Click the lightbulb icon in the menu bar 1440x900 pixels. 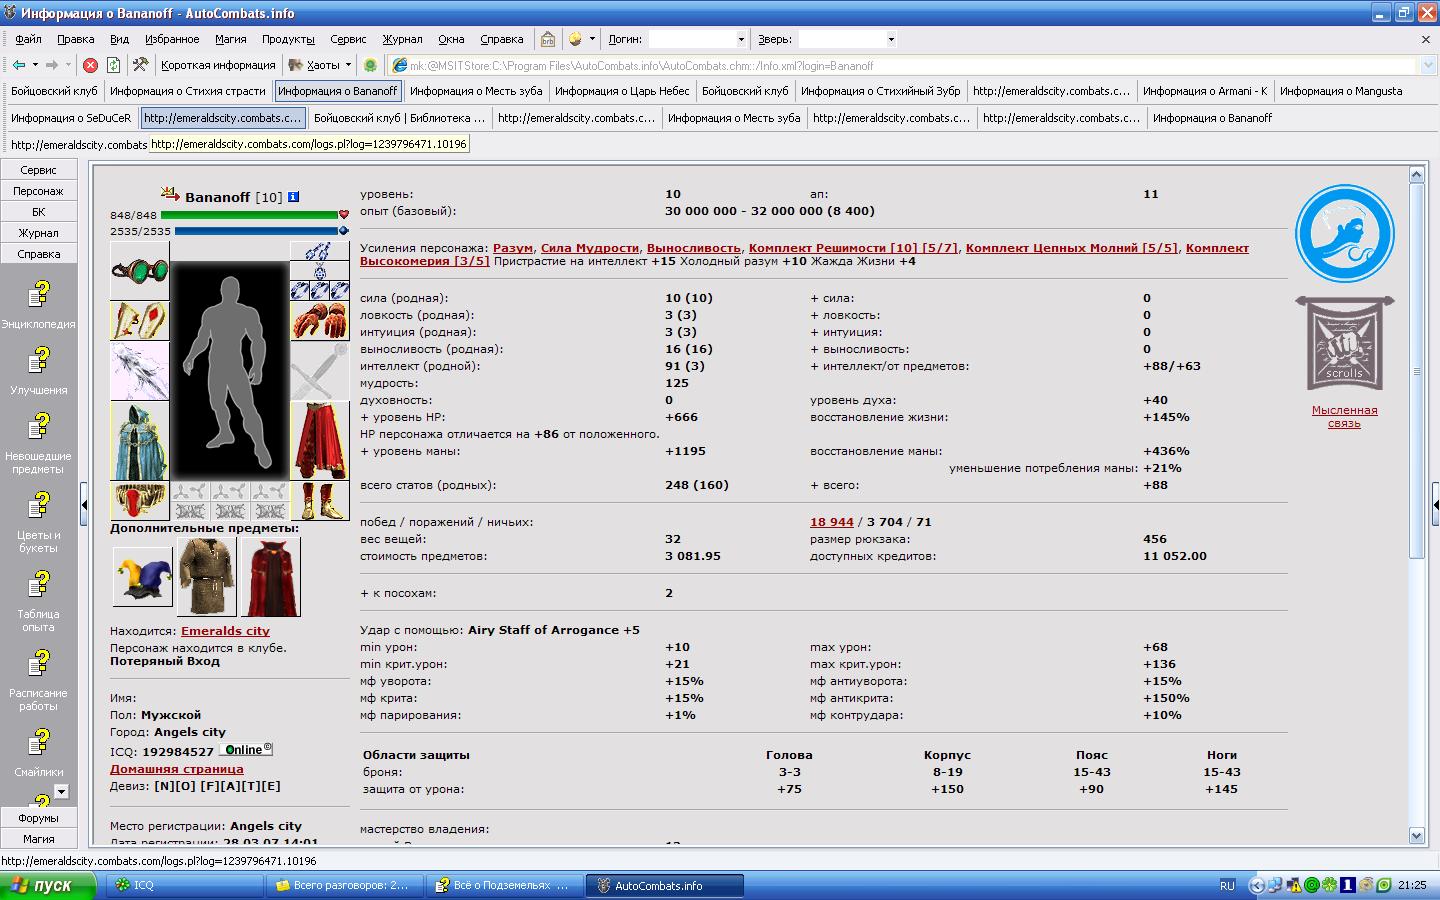tap(575, 39)
